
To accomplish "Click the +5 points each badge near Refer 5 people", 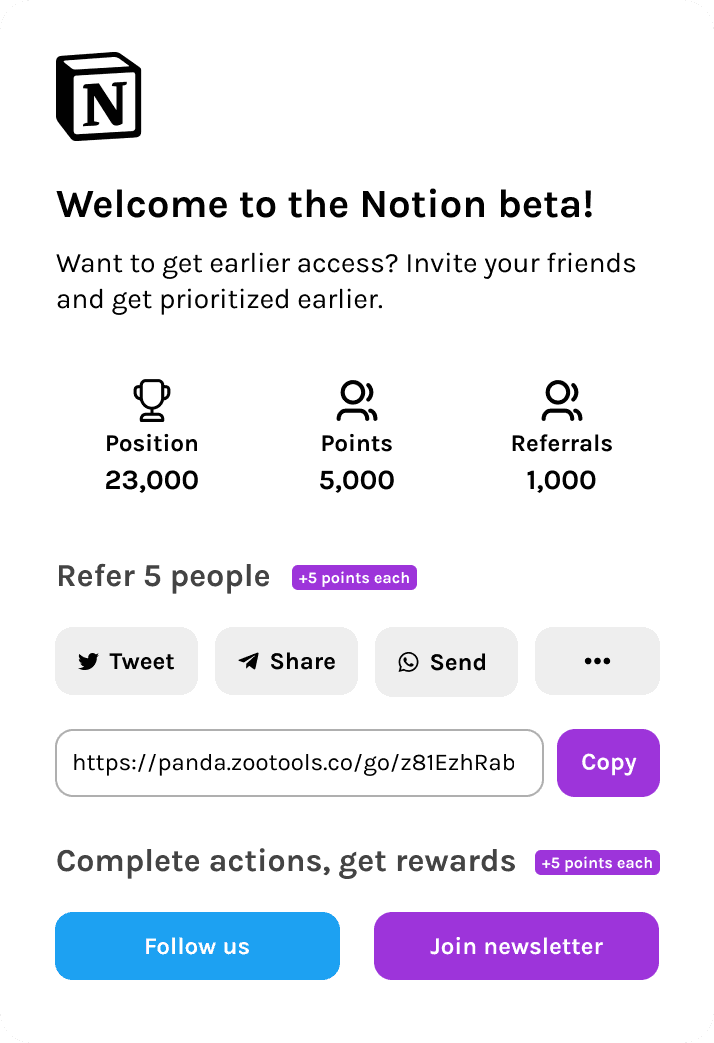I will pyautogui.click(x=354, y=577).
